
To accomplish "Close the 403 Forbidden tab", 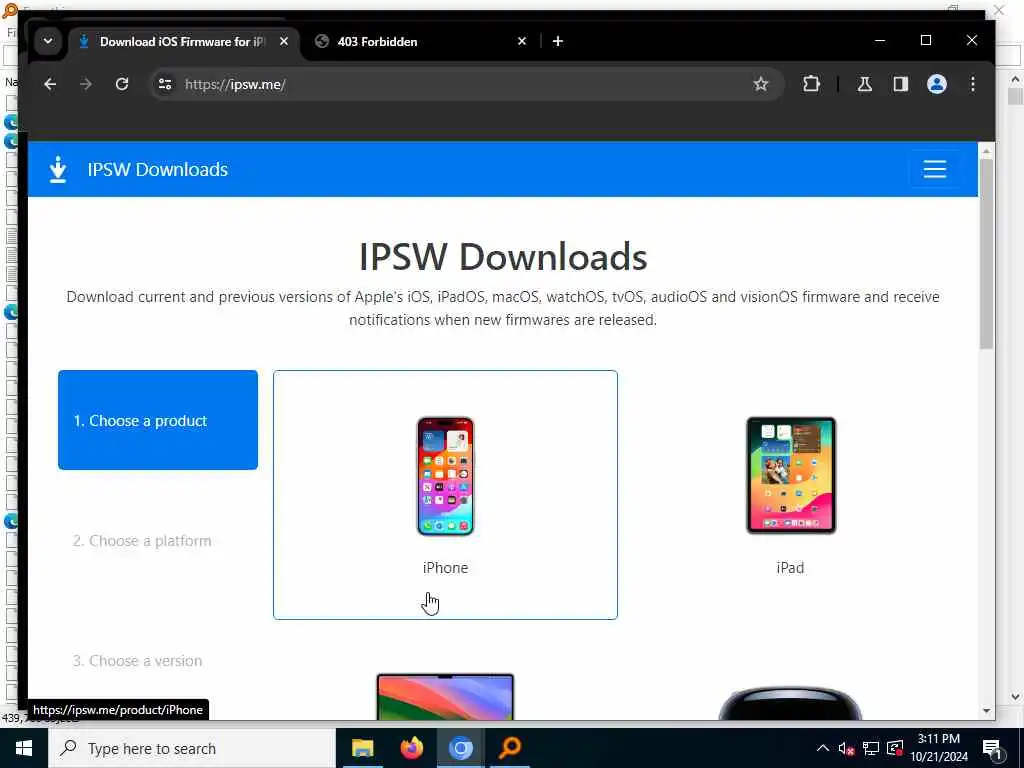I will click(522, 41).
